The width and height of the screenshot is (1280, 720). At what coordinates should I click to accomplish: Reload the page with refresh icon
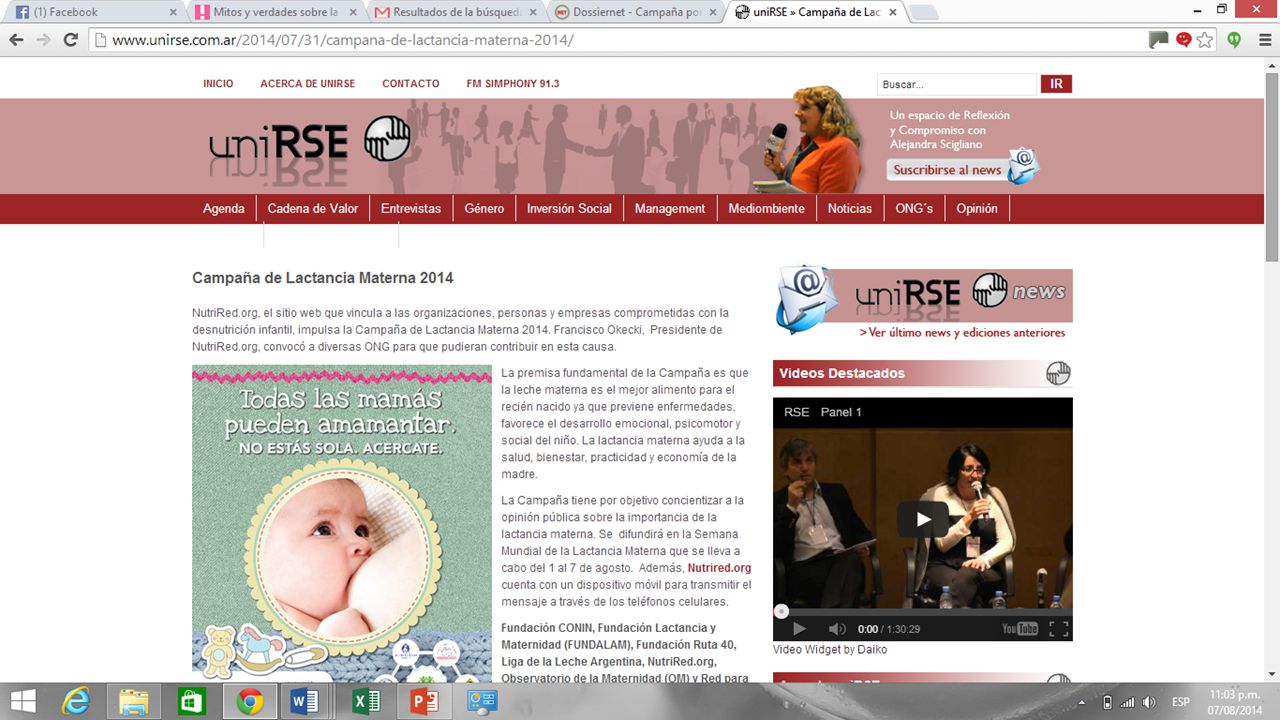(x=70, y=40)
